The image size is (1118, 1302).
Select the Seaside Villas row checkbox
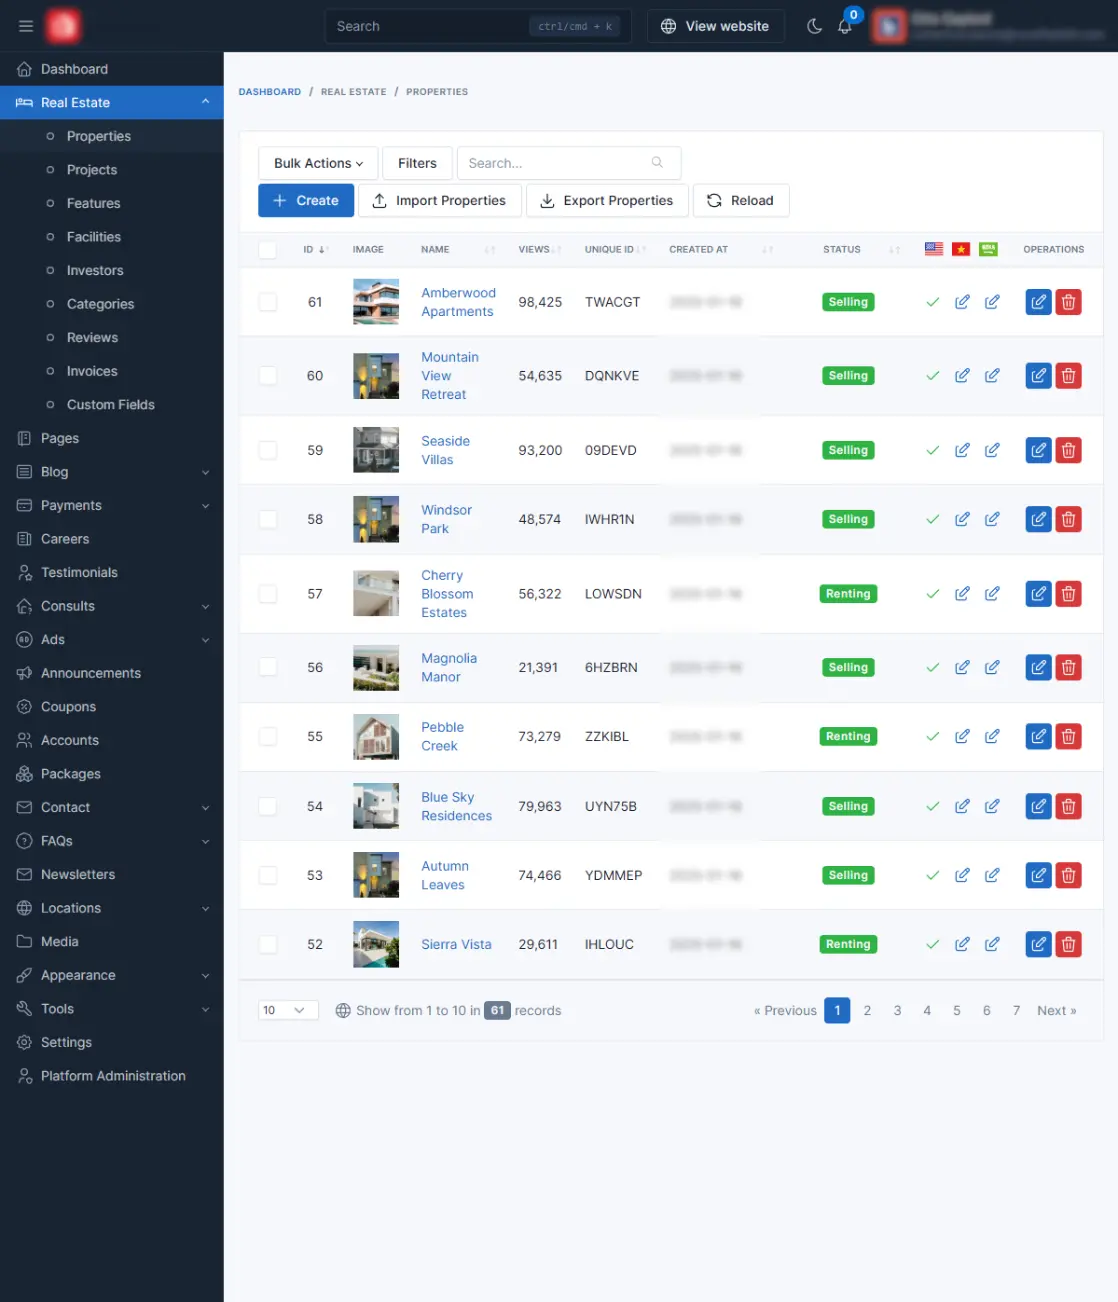pyautogui.click(x=268, y=450)
